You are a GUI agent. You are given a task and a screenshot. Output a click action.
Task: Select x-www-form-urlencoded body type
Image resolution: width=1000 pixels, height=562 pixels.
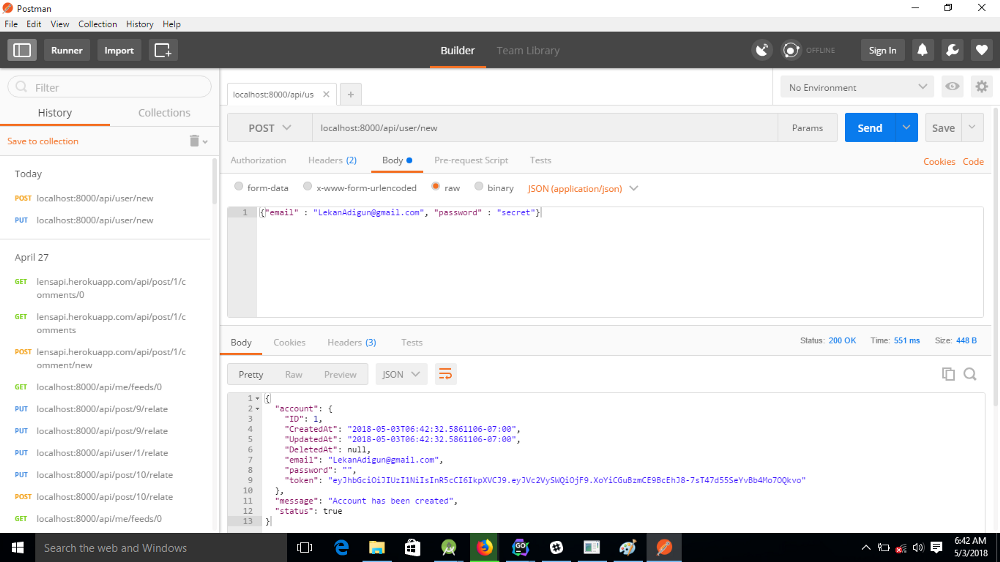pyautogui.click(x=307, y=187)
